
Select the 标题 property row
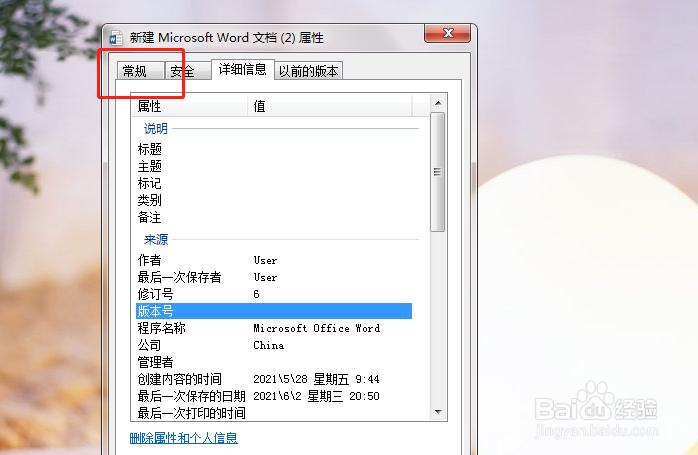[x=274, y=149]
